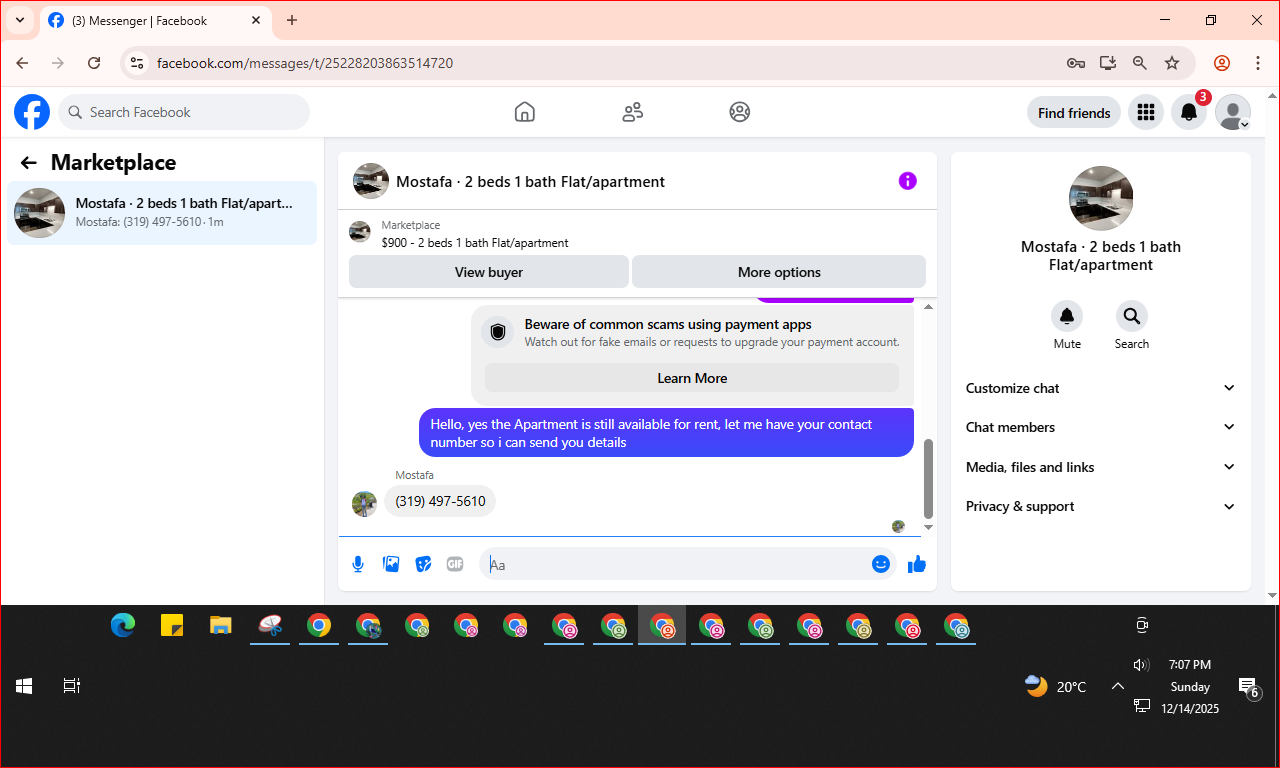Click the browser address bar URL
Screen dimensions: 1280x768
pyautogui.click(x=305, y=63)
